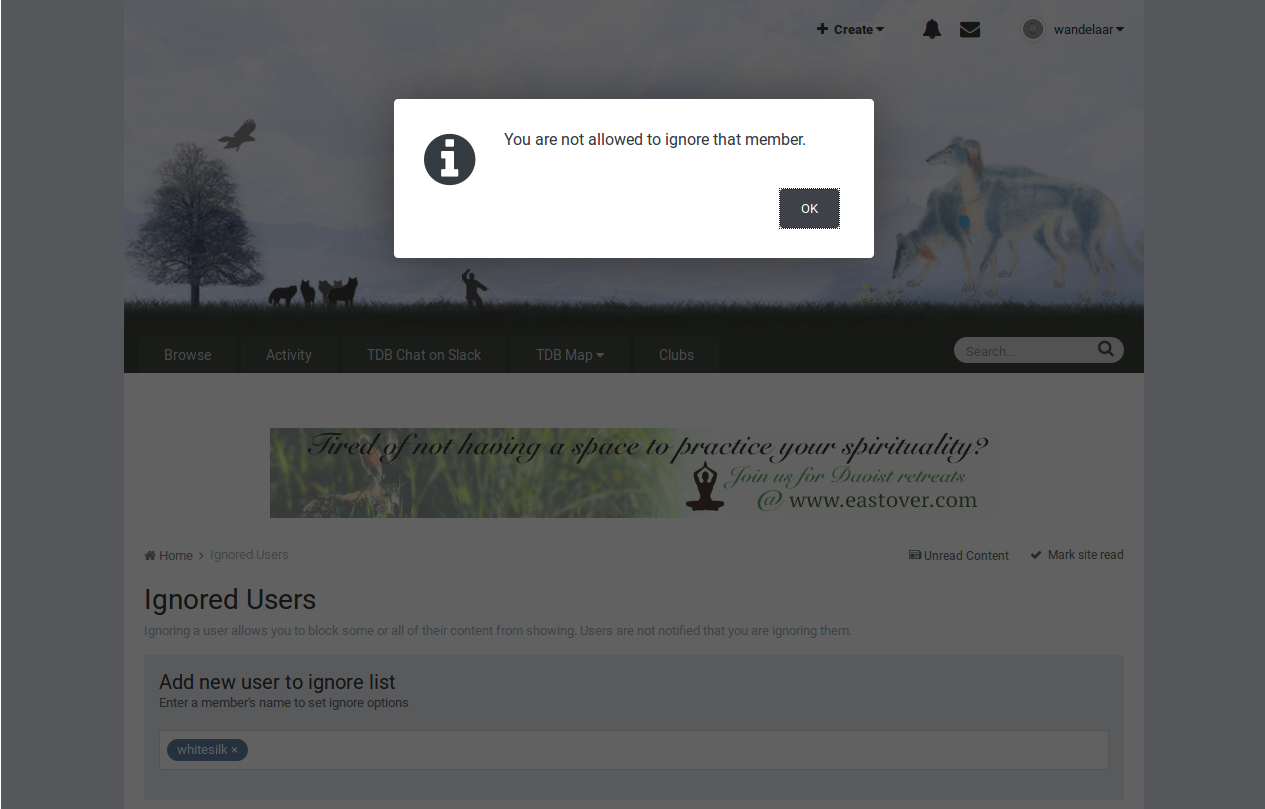This screenshot has width=1265, height=809.
Task: Open the notifications bell icon
Action: [932, 29]
